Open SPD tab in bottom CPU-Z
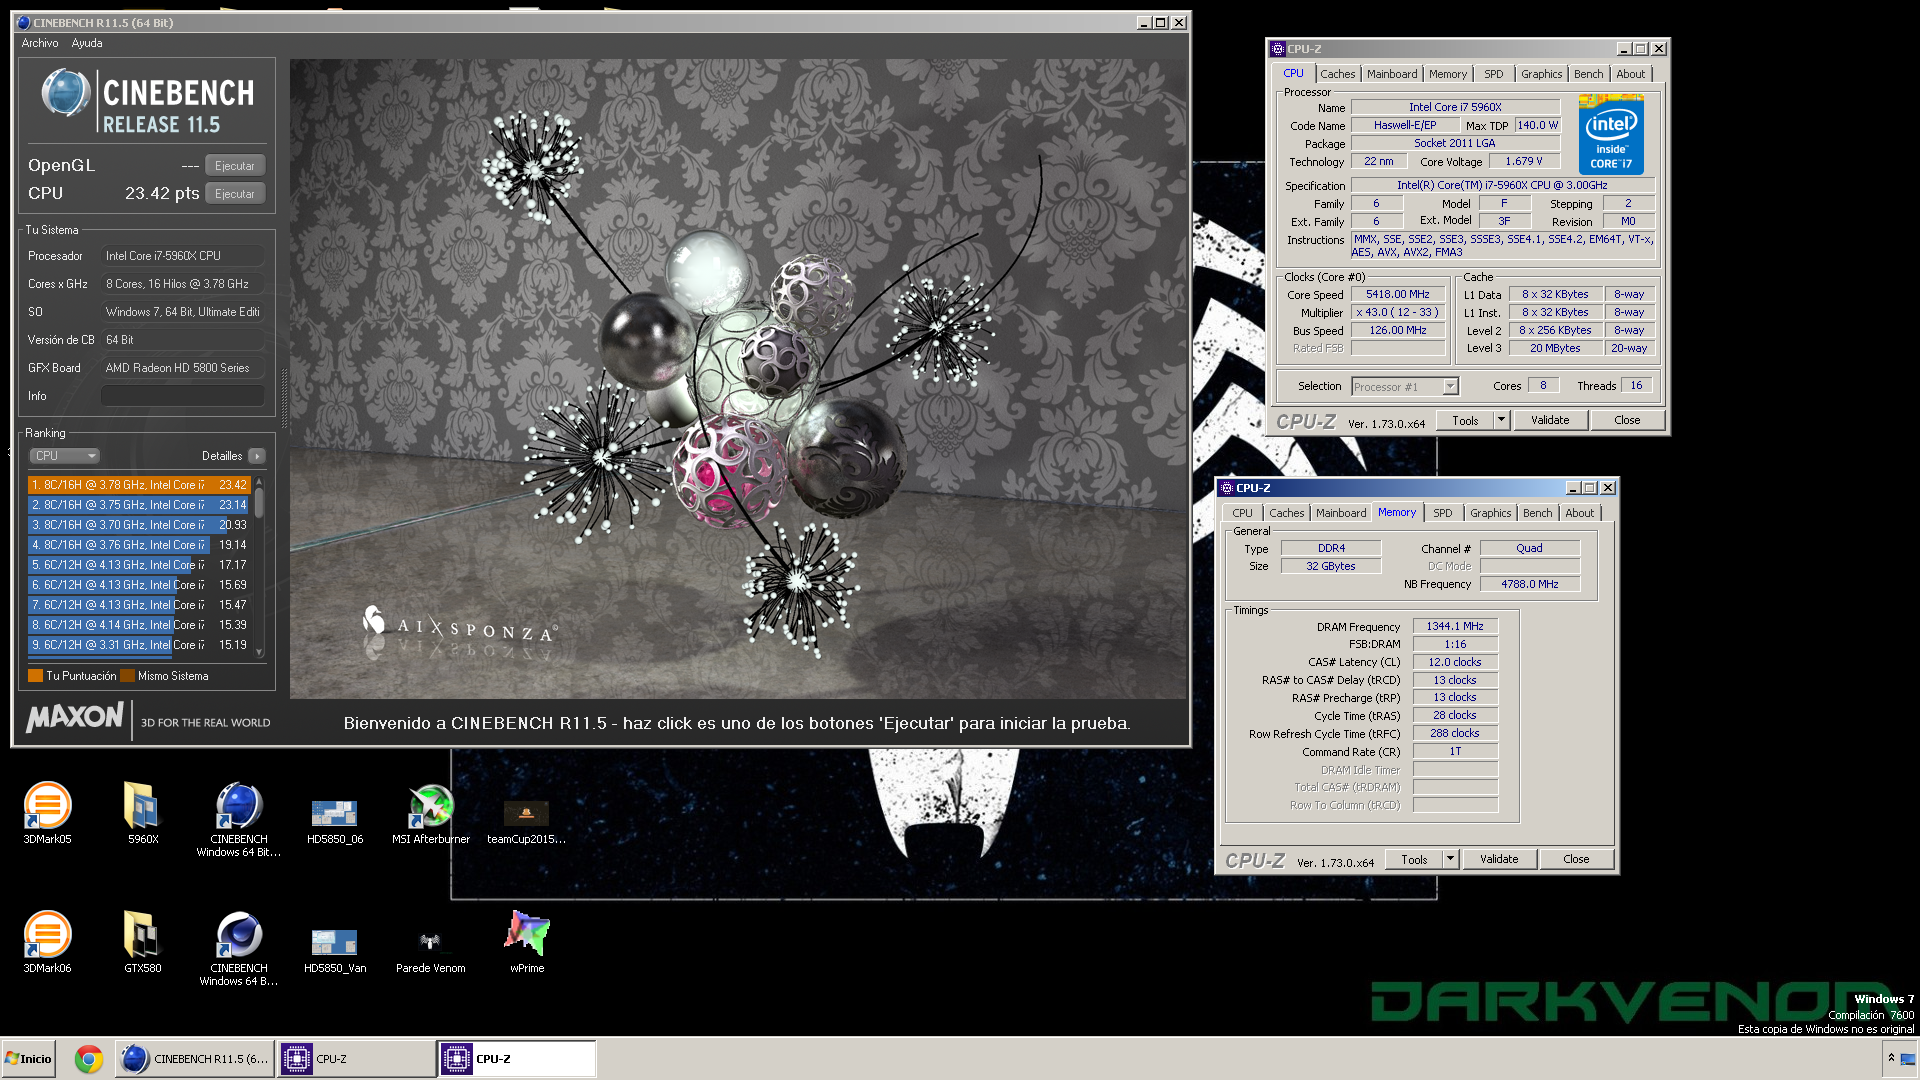Viewport: 1920px width, 1080px height. 1442,513
